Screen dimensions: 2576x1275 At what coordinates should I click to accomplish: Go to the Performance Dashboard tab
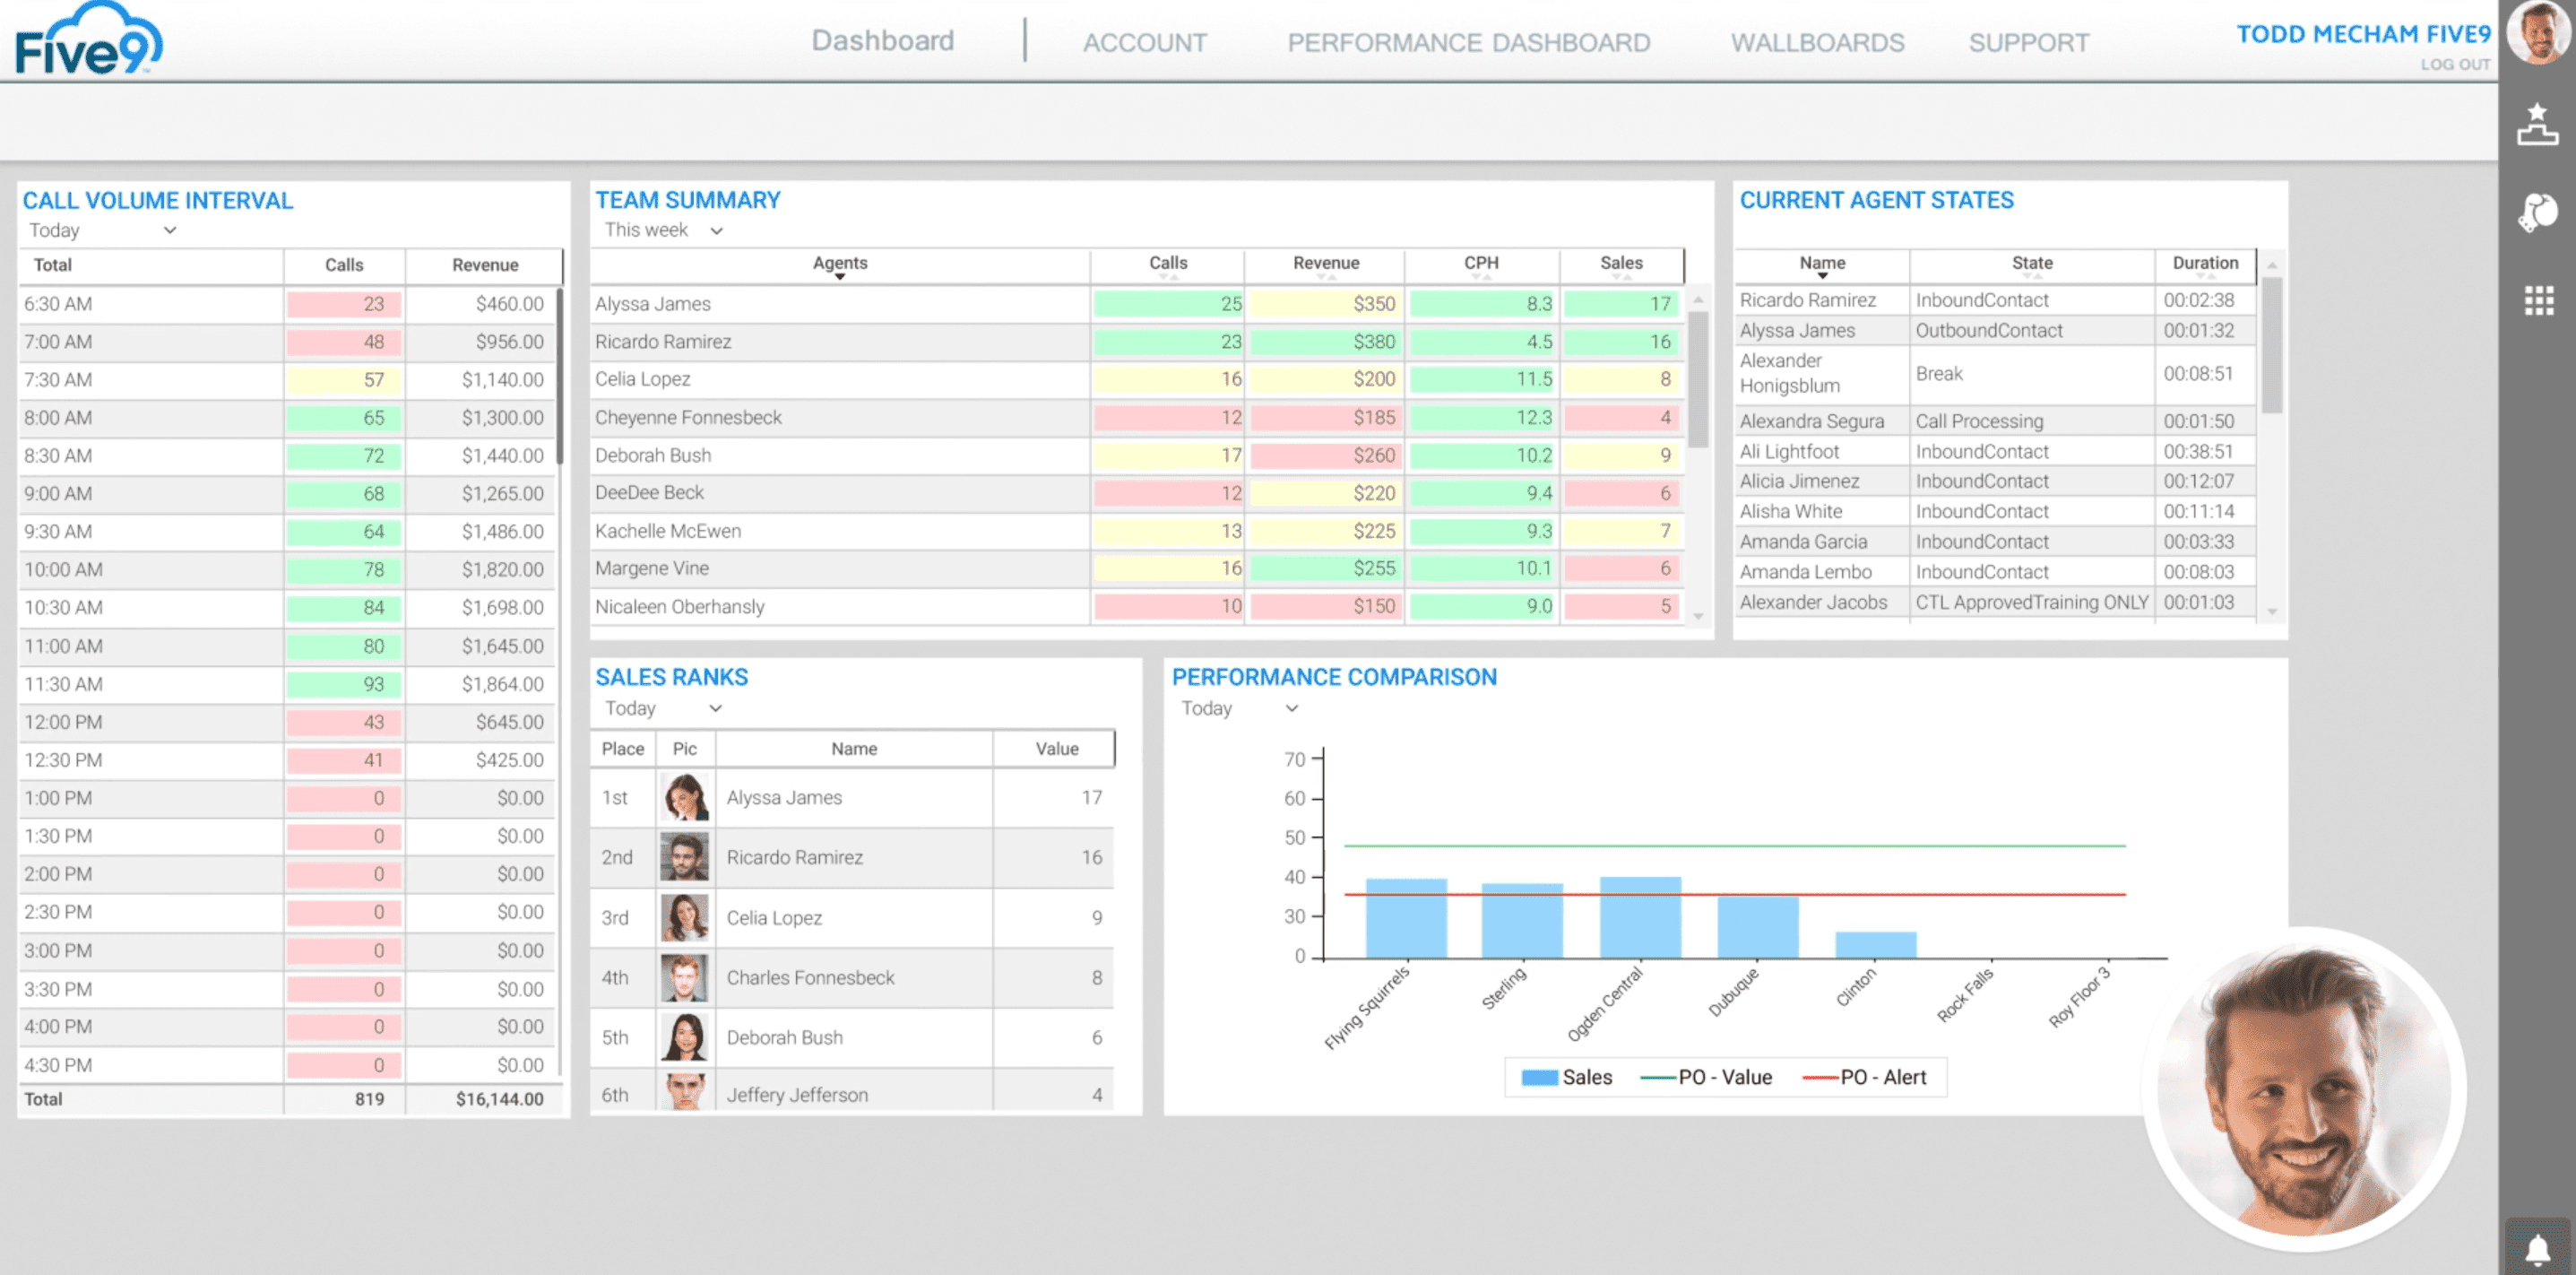pyautogui.click(x=1467, y=43)
